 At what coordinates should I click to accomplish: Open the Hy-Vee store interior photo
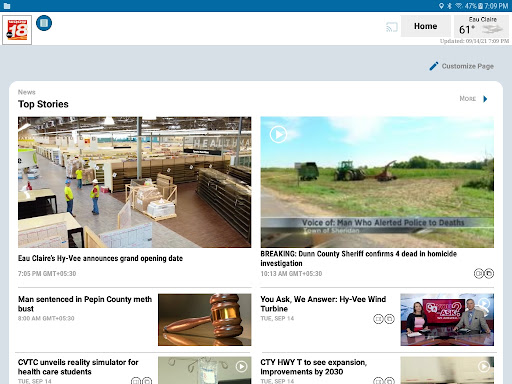[x=134, y=182]
